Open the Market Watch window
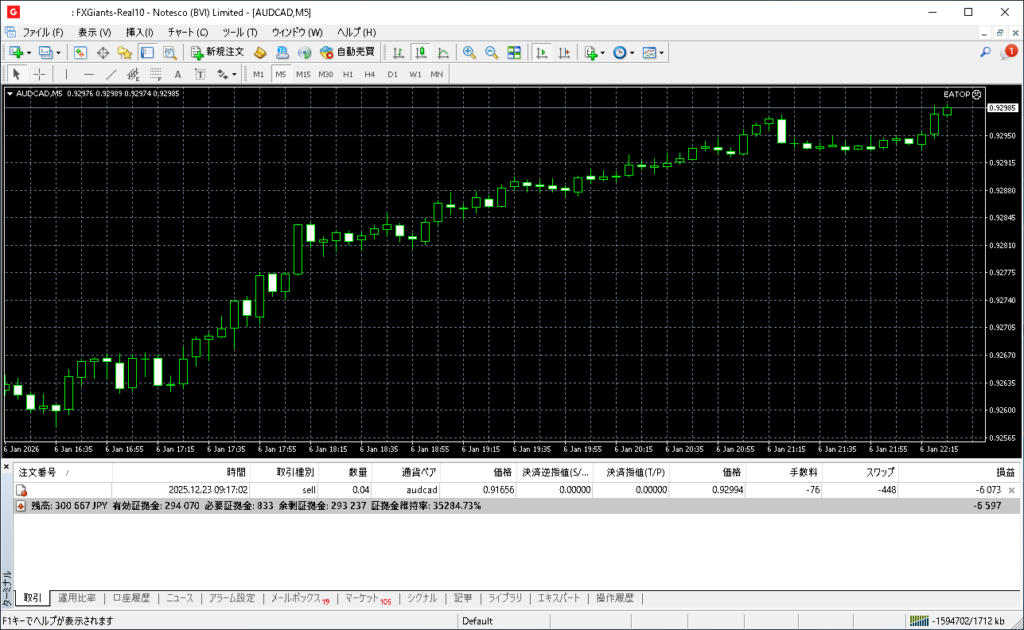1024x630 pixels. click(80, 52)
